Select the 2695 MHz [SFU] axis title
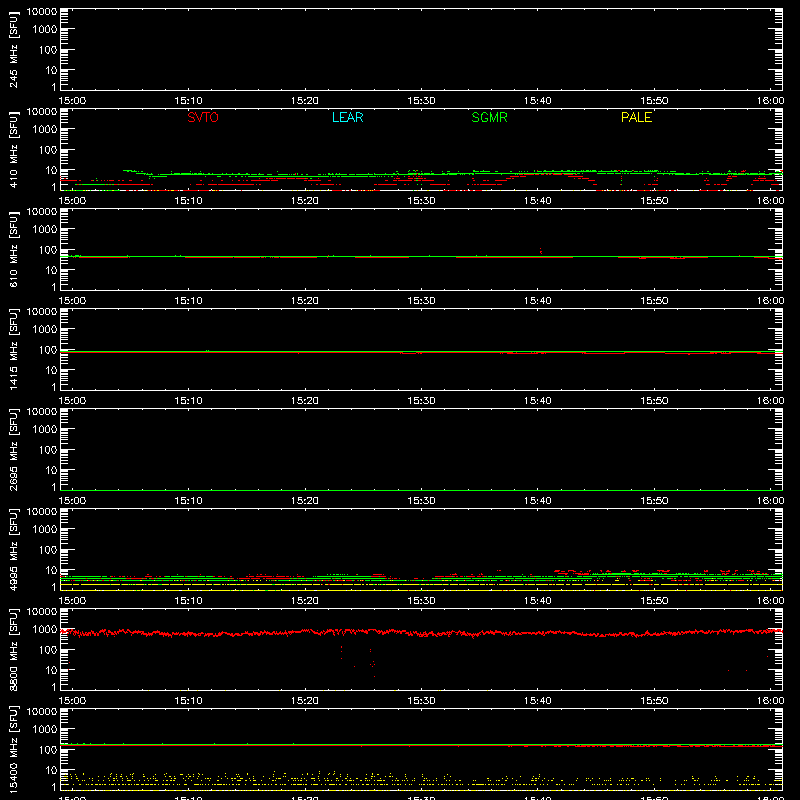The image size is (800, 800). click(13, 449)
